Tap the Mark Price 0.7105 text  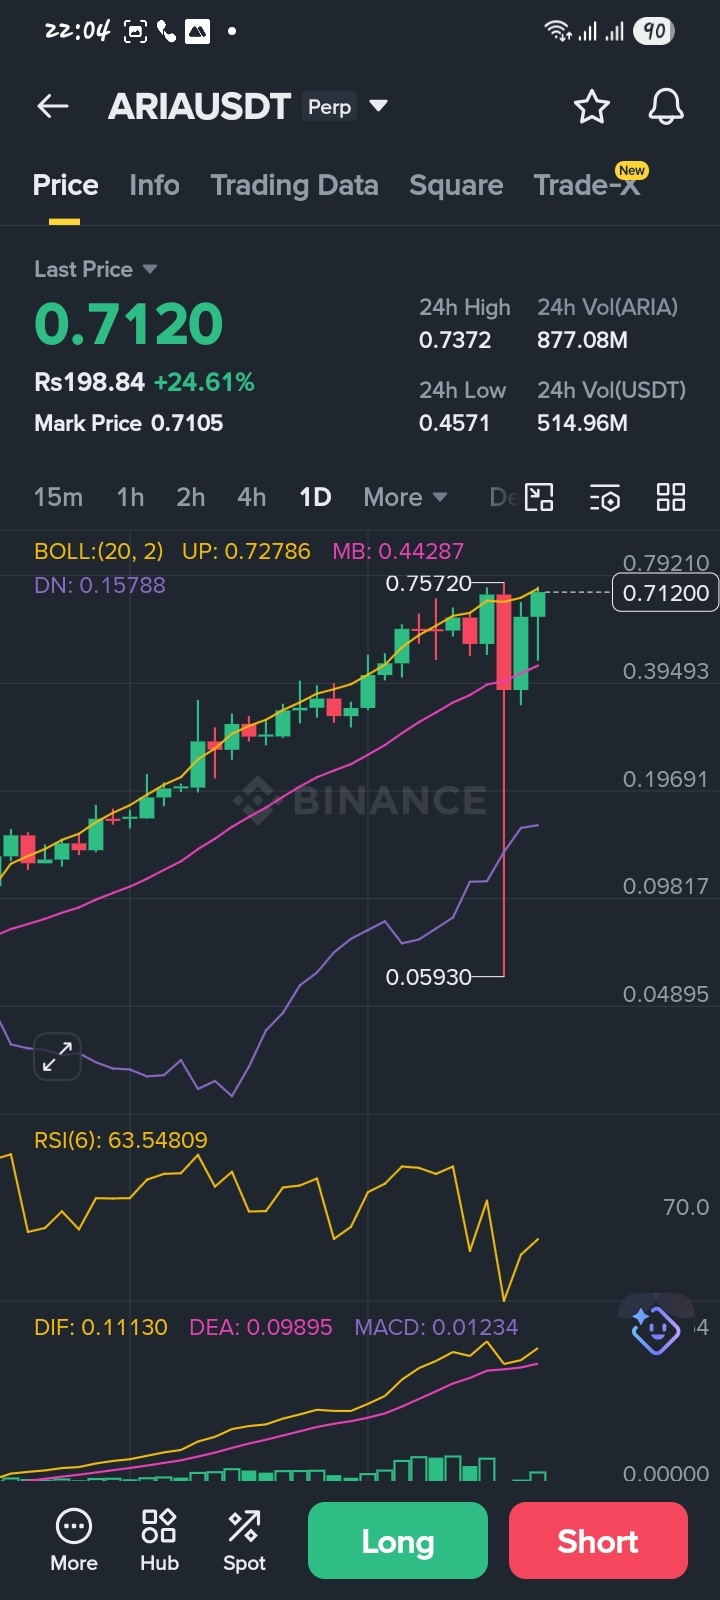tap(129, 423)
